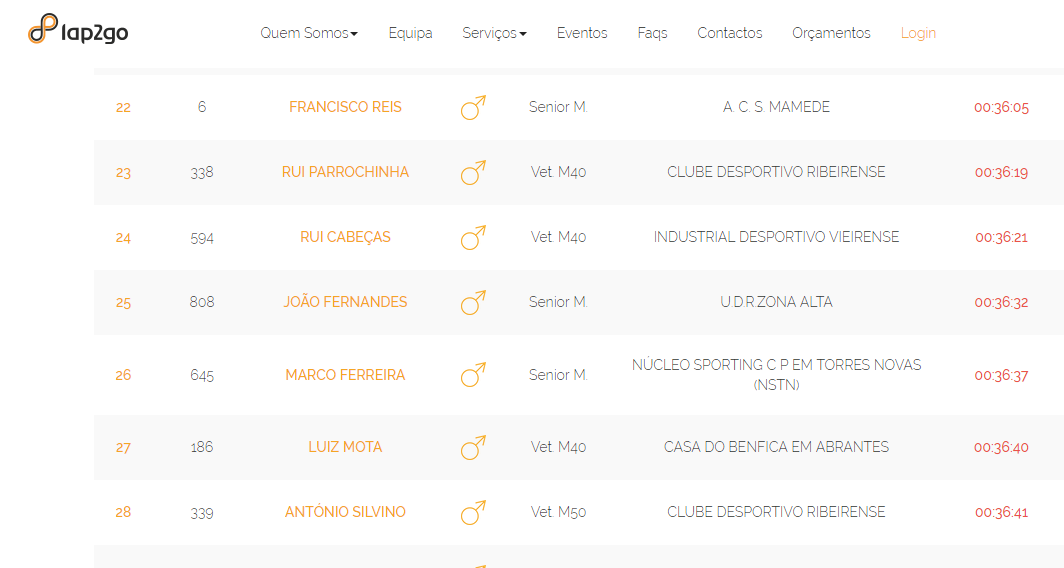Click the Login link
Viewport: 1064px width, 568px height.
(x=918, y=33)
